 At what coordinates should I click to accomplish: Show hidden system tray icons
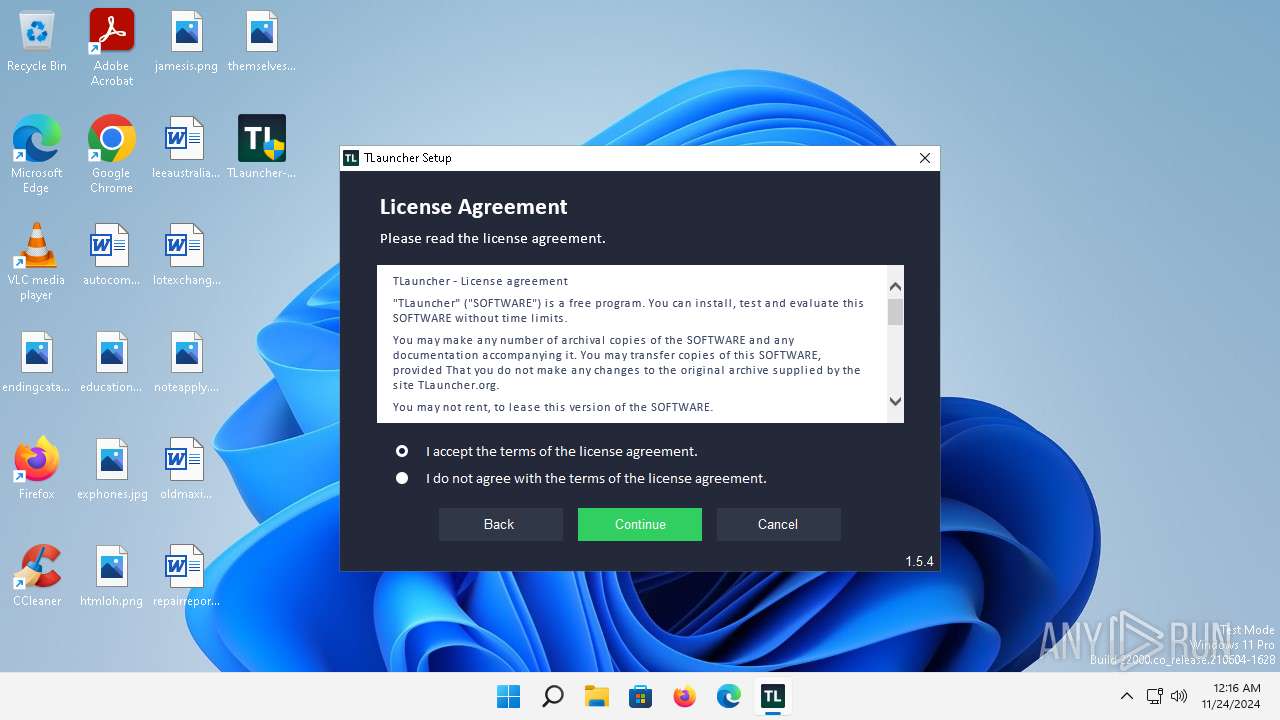(x=1126, y=696)
